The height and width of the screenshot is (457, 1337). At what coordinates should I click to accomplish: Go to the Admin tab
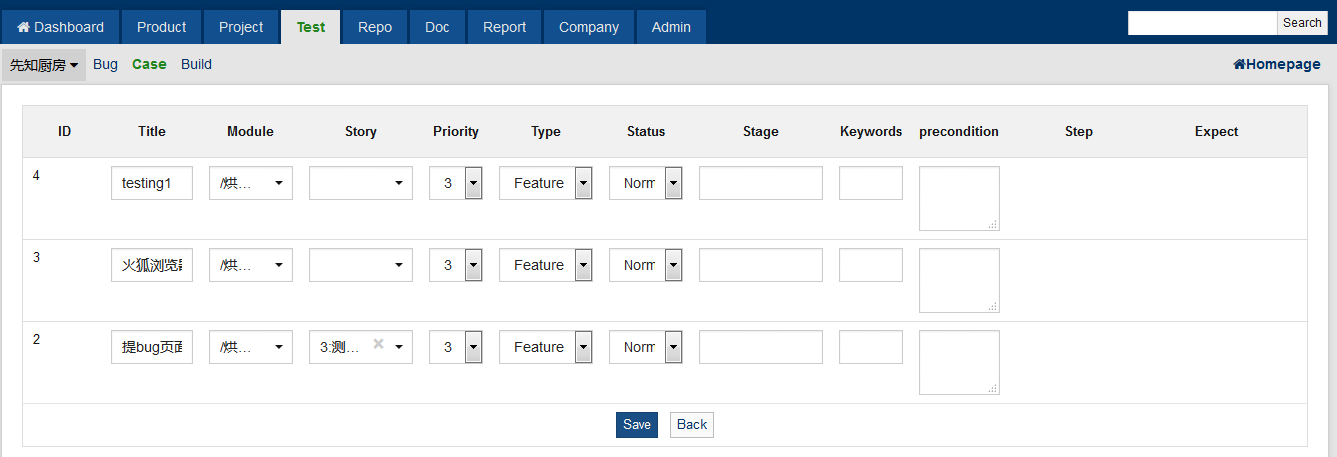[671, 27]
